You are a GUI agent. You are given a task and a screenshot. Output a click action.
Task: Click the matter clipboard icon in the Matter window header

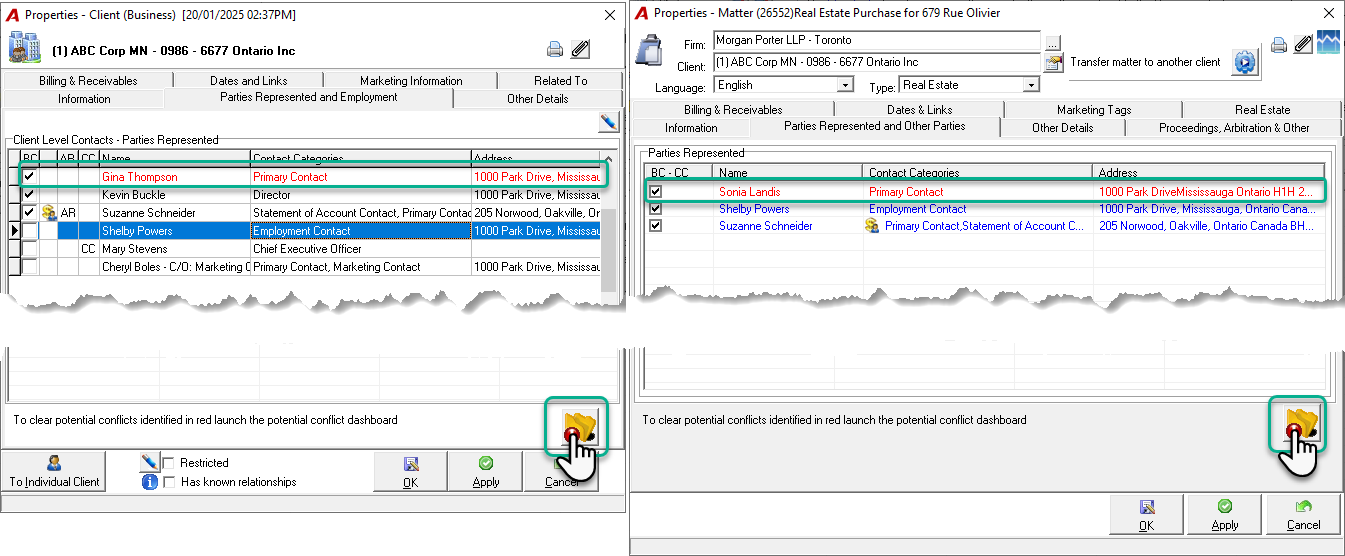pyautogui.click(x=650, y=50)
